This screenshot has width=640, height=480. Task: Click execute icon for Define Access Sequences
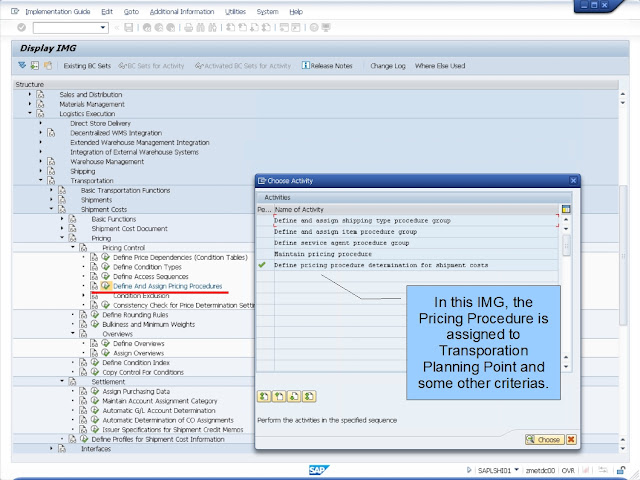105,276
